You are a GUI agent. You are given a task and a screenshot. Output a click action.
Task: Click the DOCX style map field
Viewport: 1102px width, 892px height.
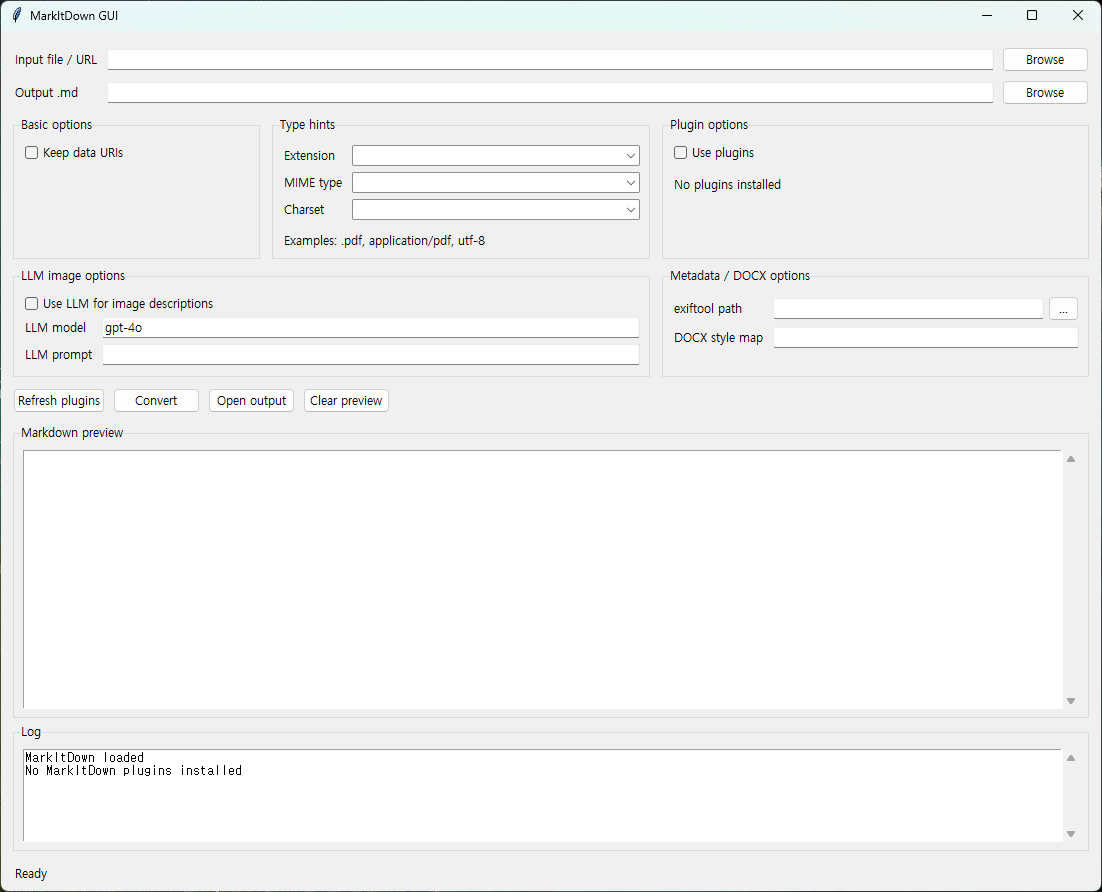(926, 337)
